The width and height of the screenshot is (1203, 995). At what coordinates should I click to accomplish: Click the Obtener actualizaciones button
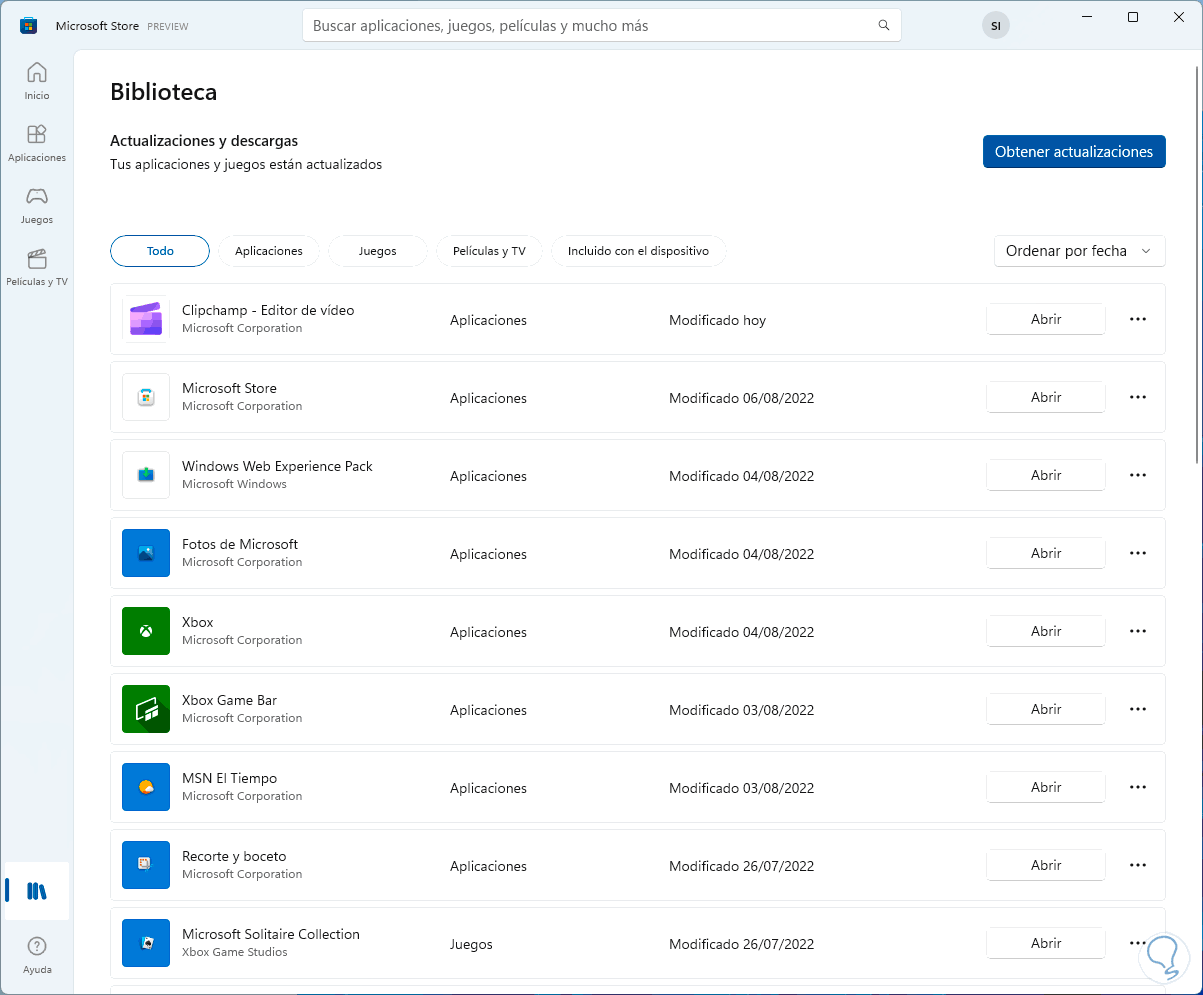(1073, 152)
